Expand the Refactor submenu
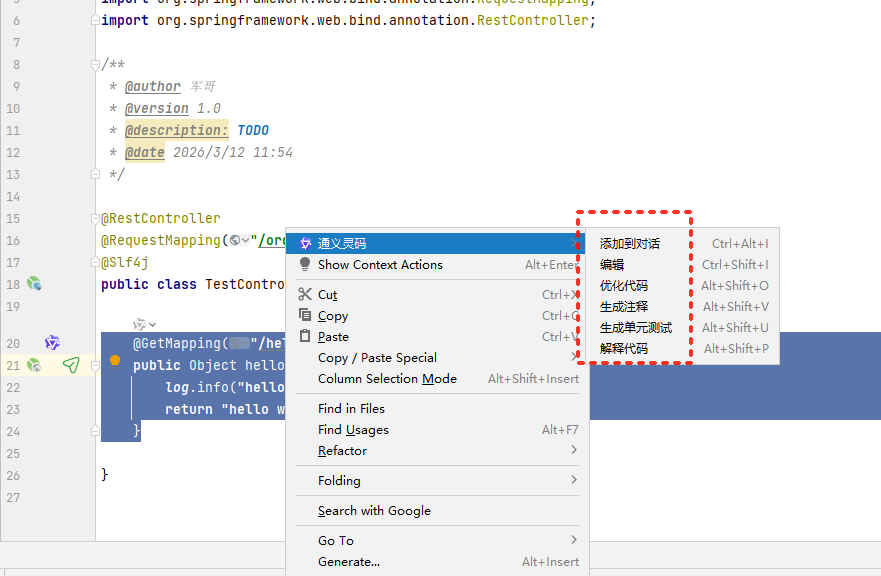 (342, 451)
